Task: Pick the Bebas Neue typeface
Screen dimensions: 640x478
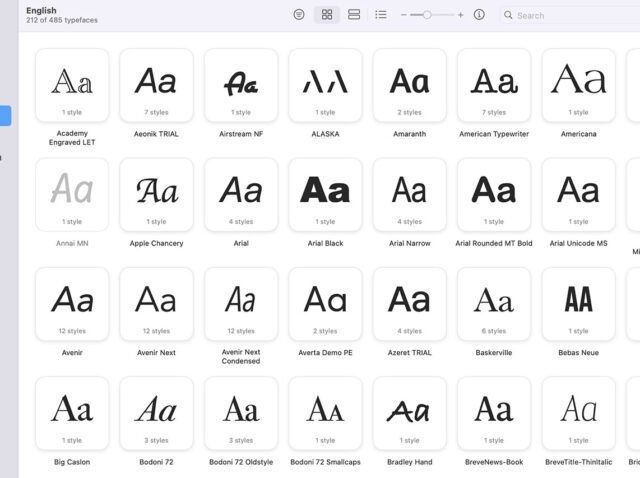Action: (578, 303)
